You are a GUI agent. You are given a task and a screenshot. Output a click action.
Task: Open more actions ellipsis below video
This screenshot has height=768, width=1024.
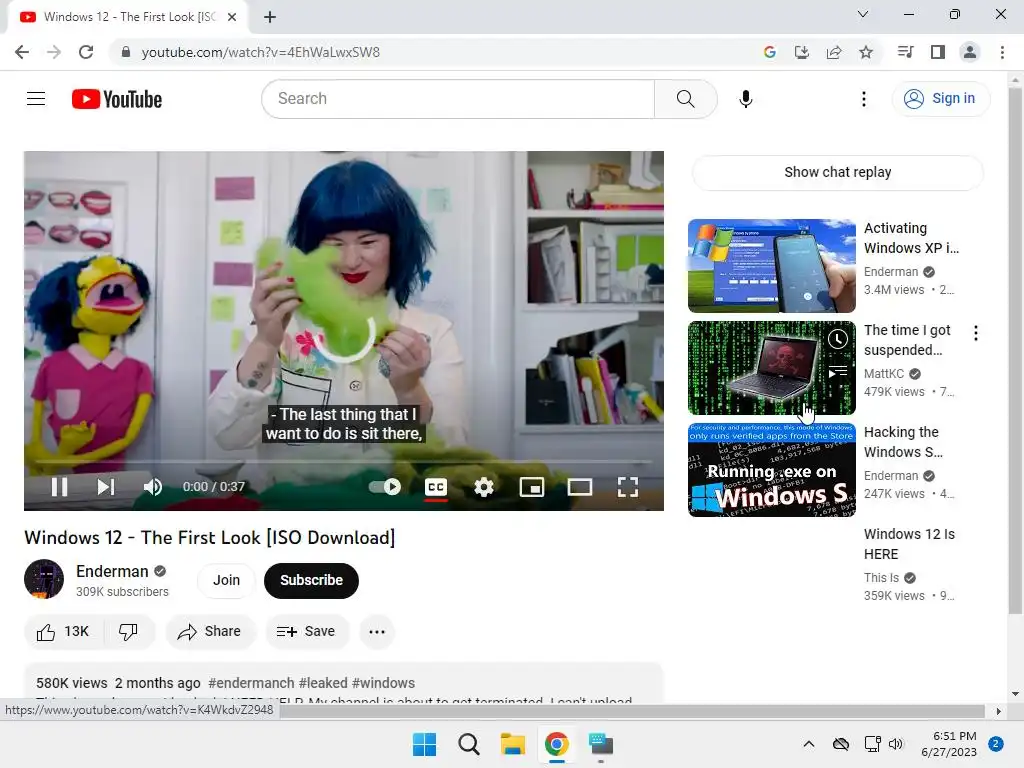coord(377,632)
